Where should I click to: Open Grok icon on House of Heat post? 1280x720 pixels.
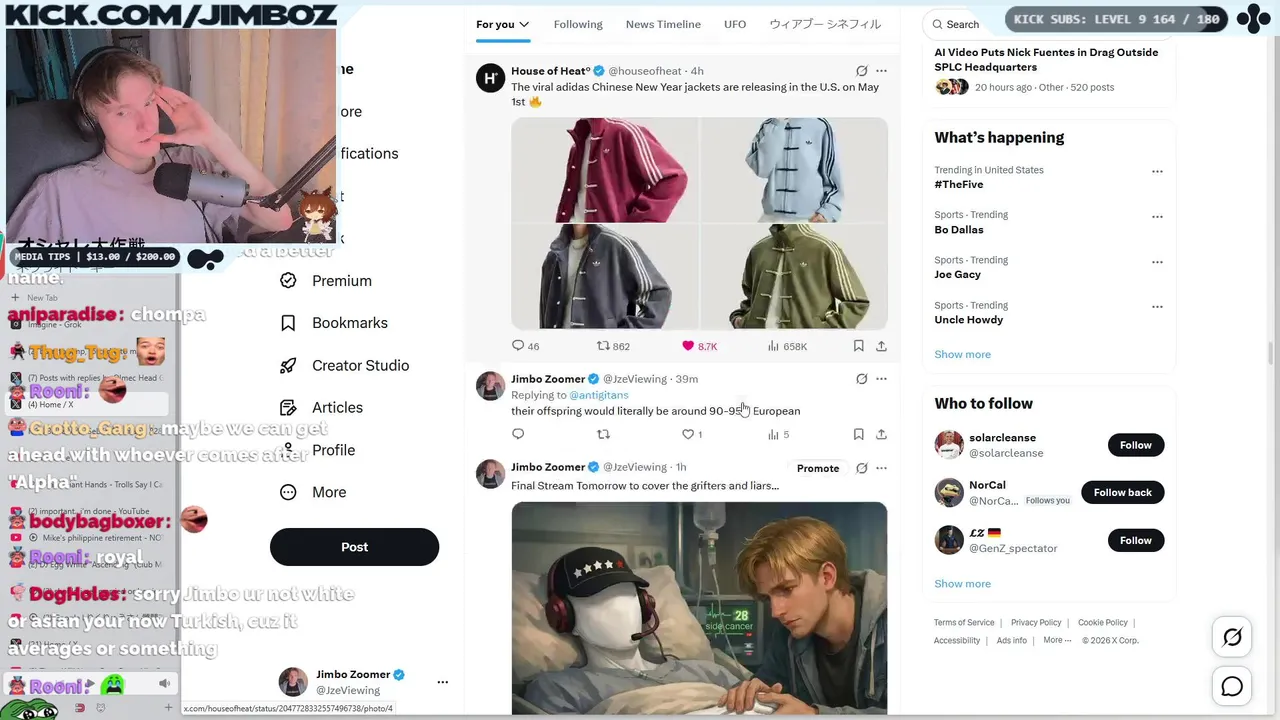[x=861, y=71]
